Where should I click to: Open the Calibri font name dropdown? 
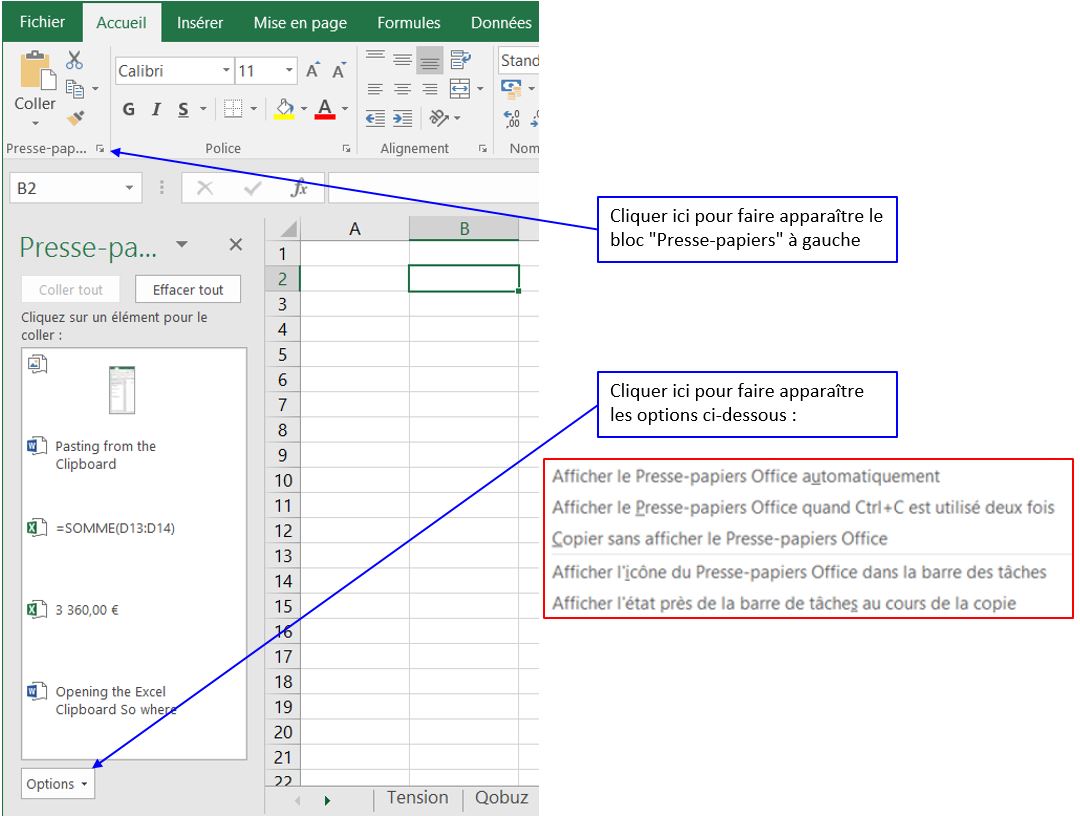[227, 71]
